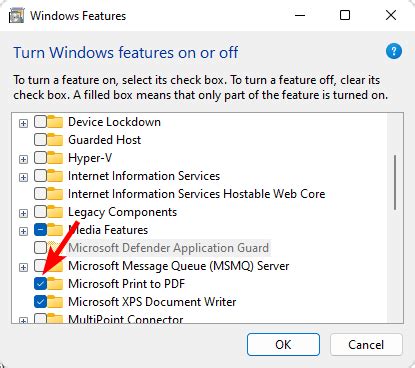Screen dimensions: 415x368
Task: Uncheck Microsoft XPS Document Writer checkbox
Action: pos(40,302)
